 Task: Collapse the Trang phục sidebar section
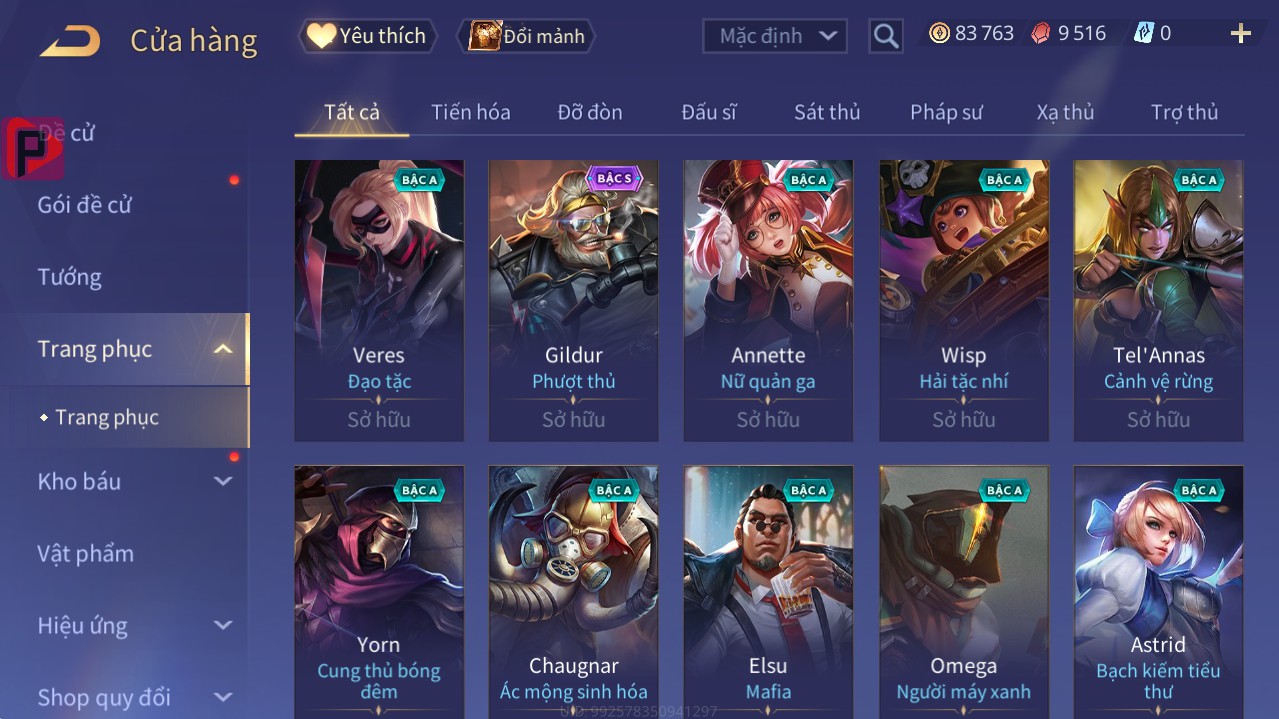pyautogui.click(x=223, y=349)
